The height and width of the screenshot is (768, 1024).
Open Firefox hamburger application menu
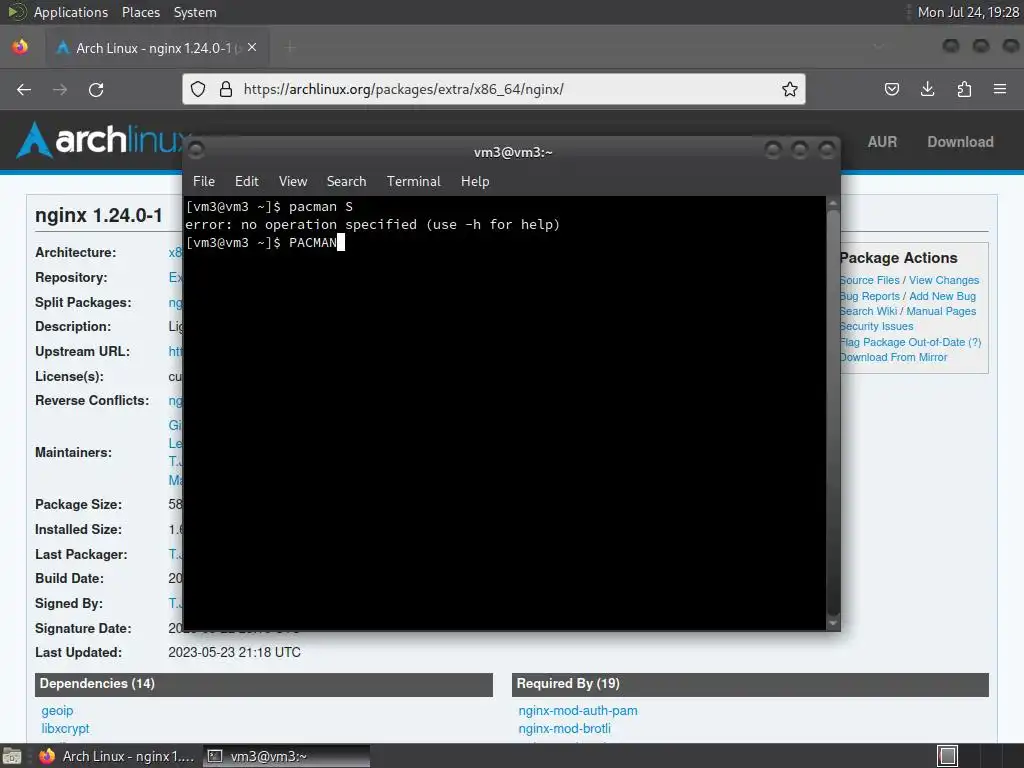(x=1000, y=89)
